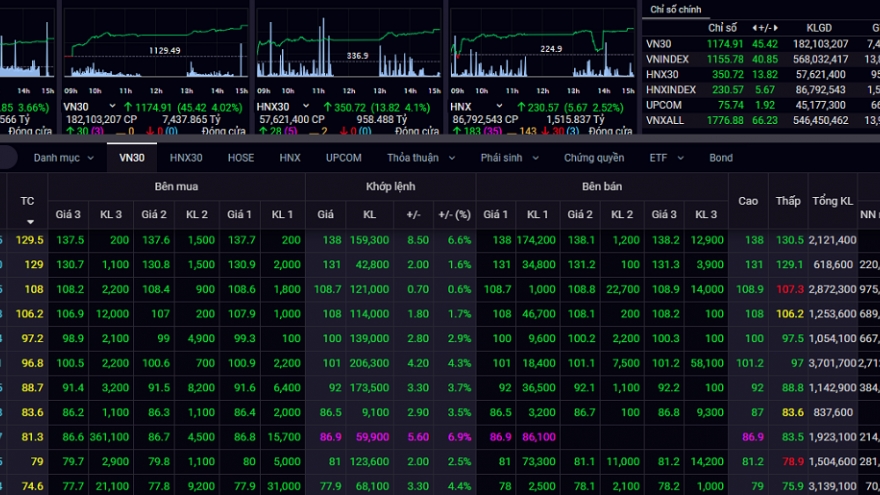Image resolution: width=880 pixels, height=495 pixels.
Task: Go to the Bond tab
Action: (720, 158)
